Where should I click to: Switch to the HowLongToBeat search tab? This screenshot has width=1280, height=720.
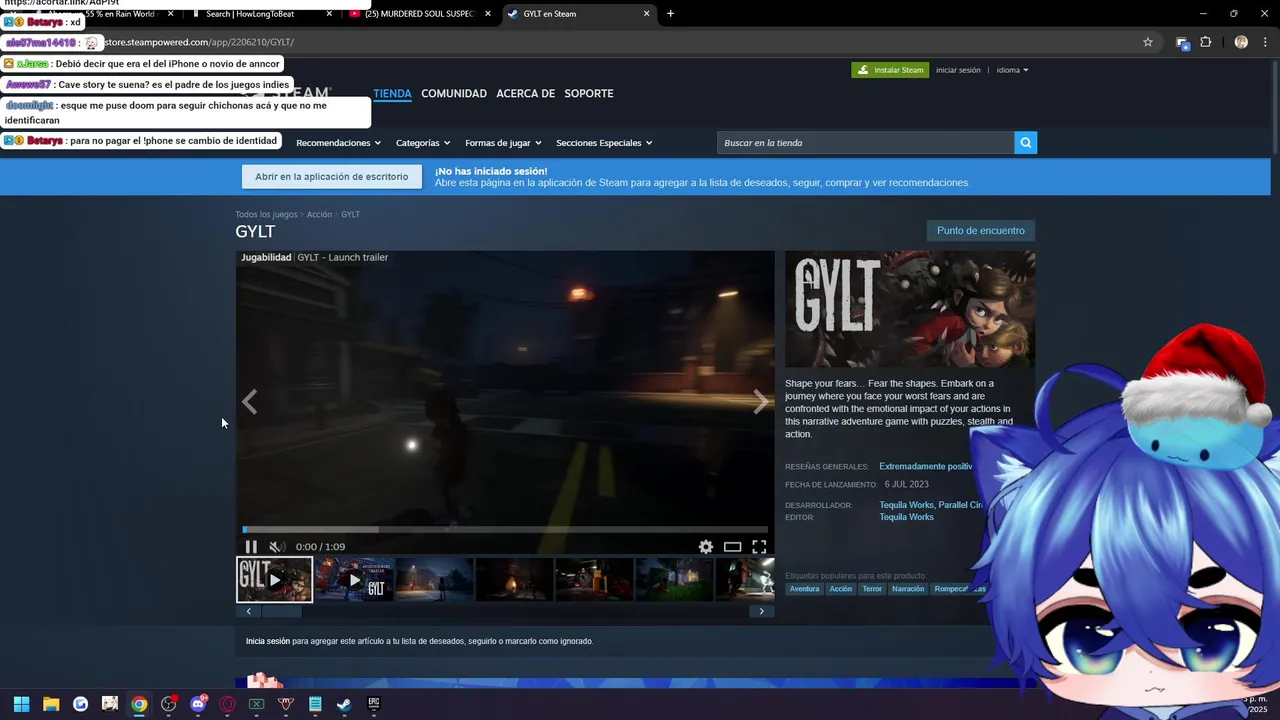(264, 14)
